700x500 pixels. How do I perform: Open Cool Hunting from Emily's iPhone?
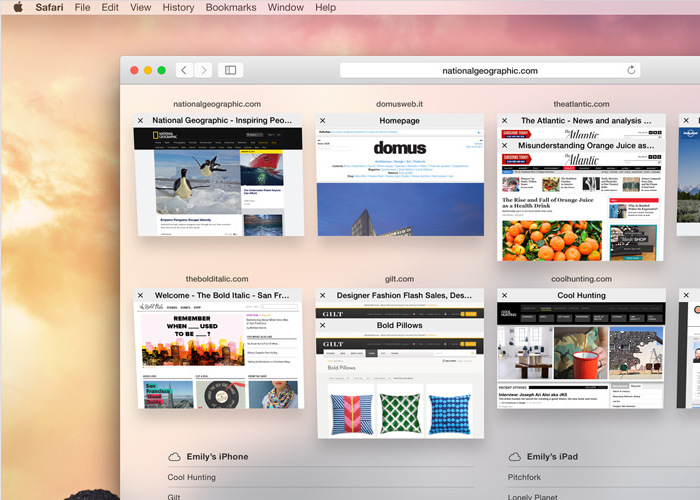[x=320, y=477]
